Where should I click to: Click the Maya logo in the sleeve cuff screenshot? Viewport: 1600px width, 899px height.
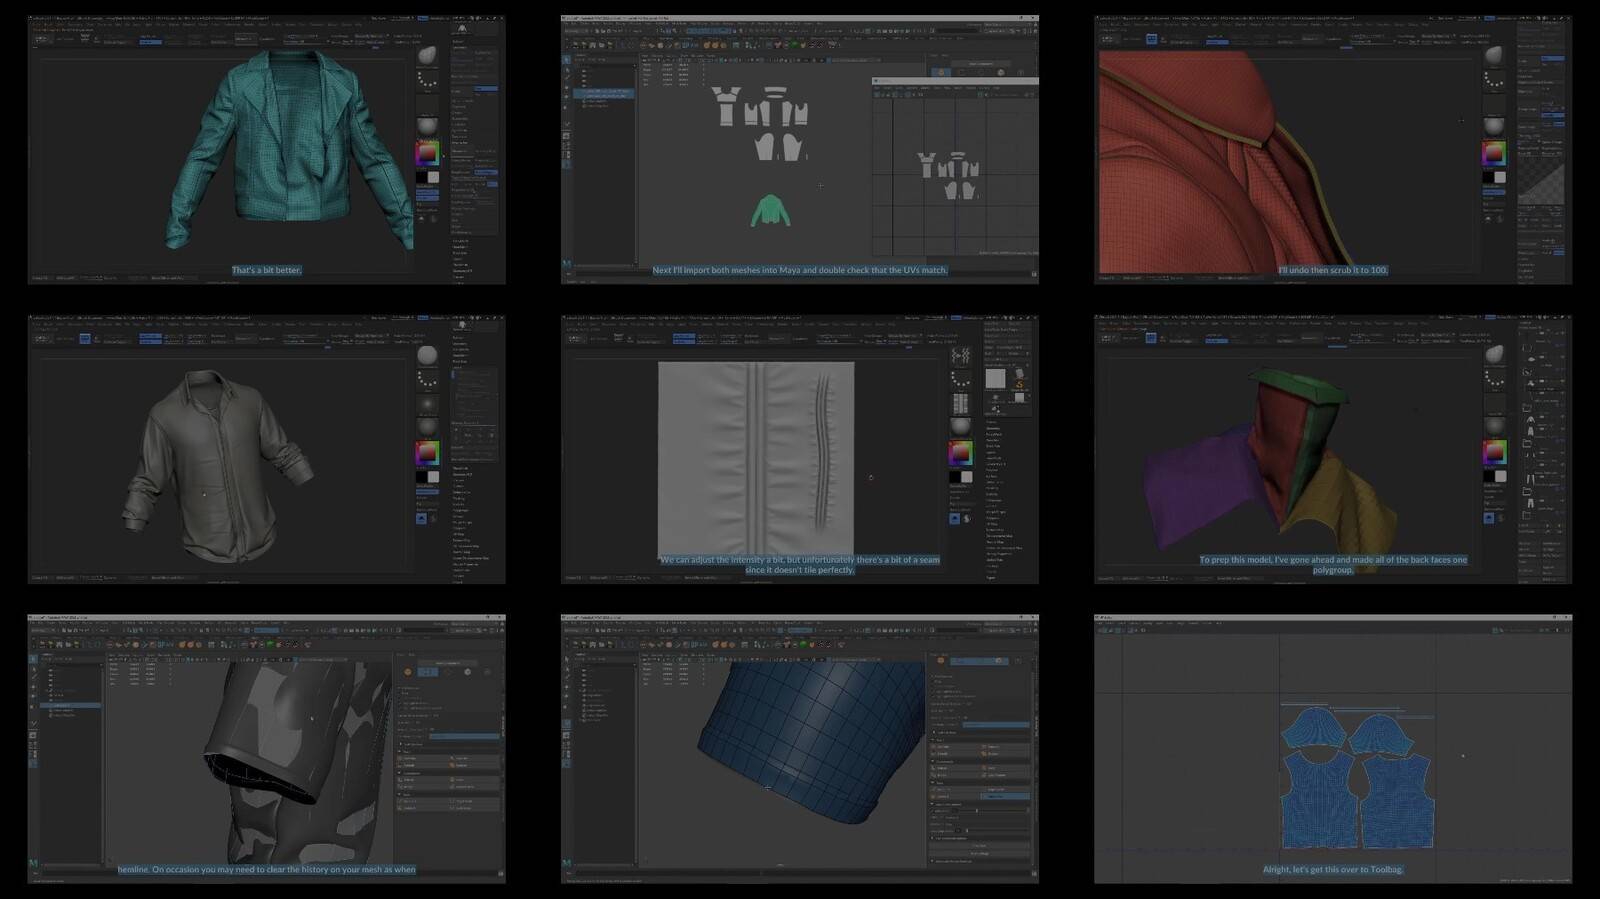coord(35,863)
